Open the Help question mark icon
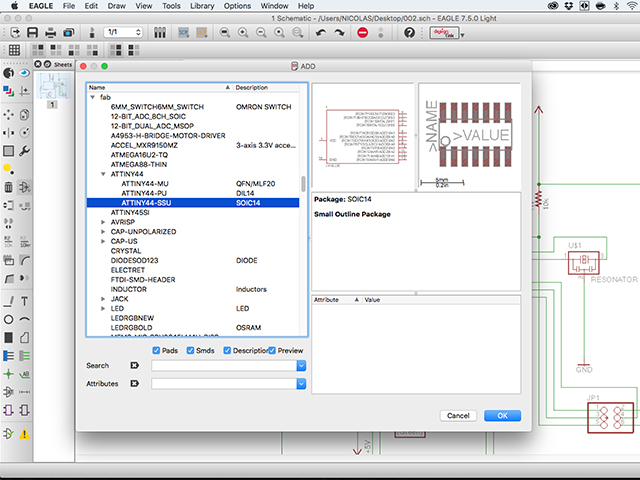Image resolution: width=640 pixels, height=480 pixels. point(409,33)
